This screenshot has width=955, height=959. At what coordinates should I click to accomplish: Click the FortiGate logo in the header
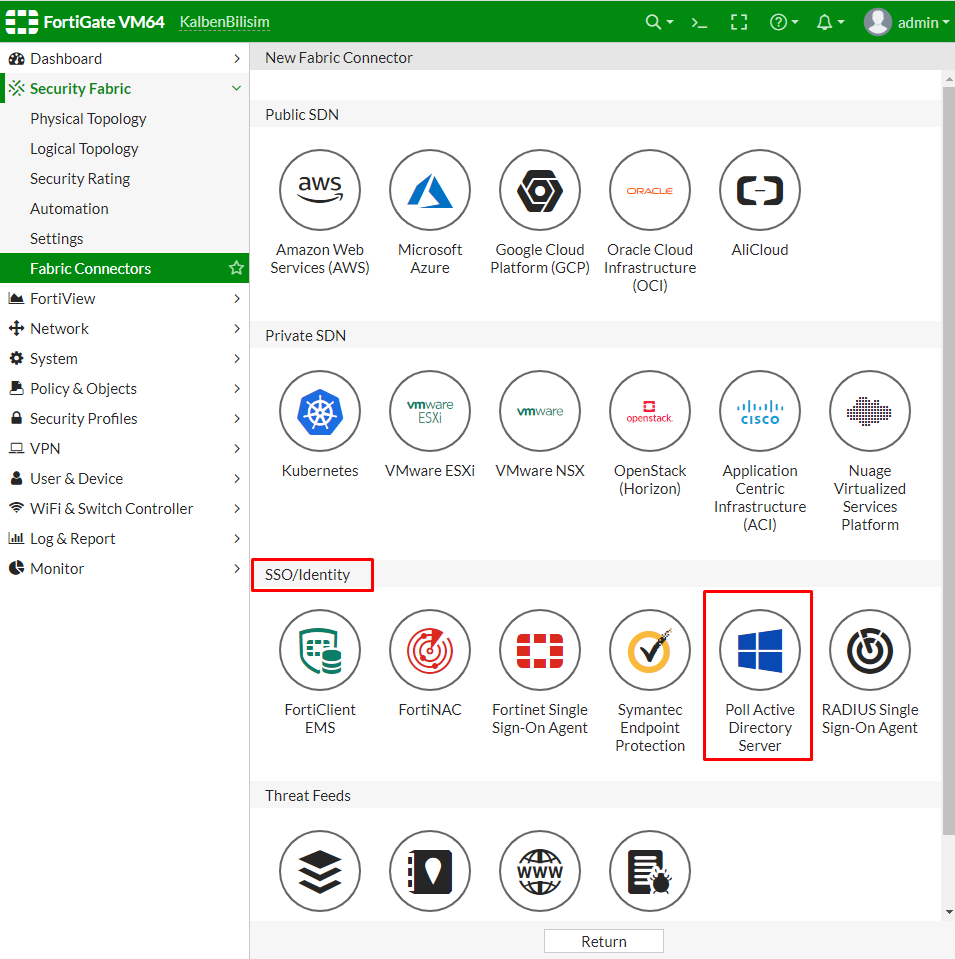coord(22,22)
